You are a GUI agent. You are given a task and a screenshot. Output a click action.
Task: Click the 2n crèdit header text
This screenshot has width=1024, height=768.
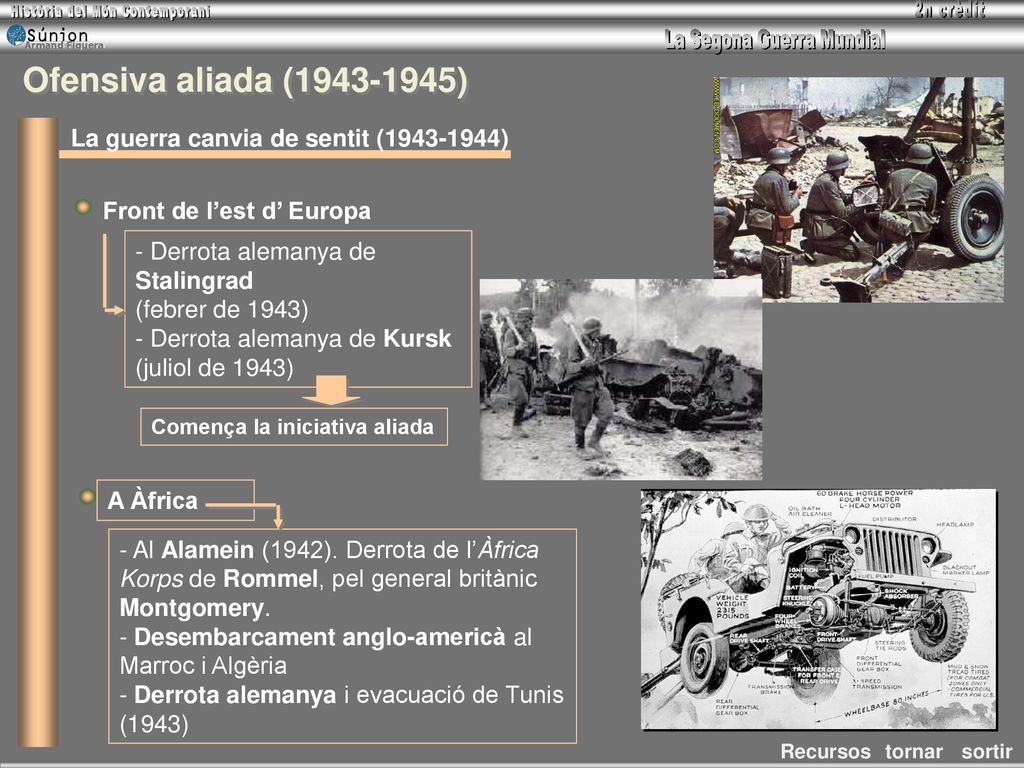(950, 10)
